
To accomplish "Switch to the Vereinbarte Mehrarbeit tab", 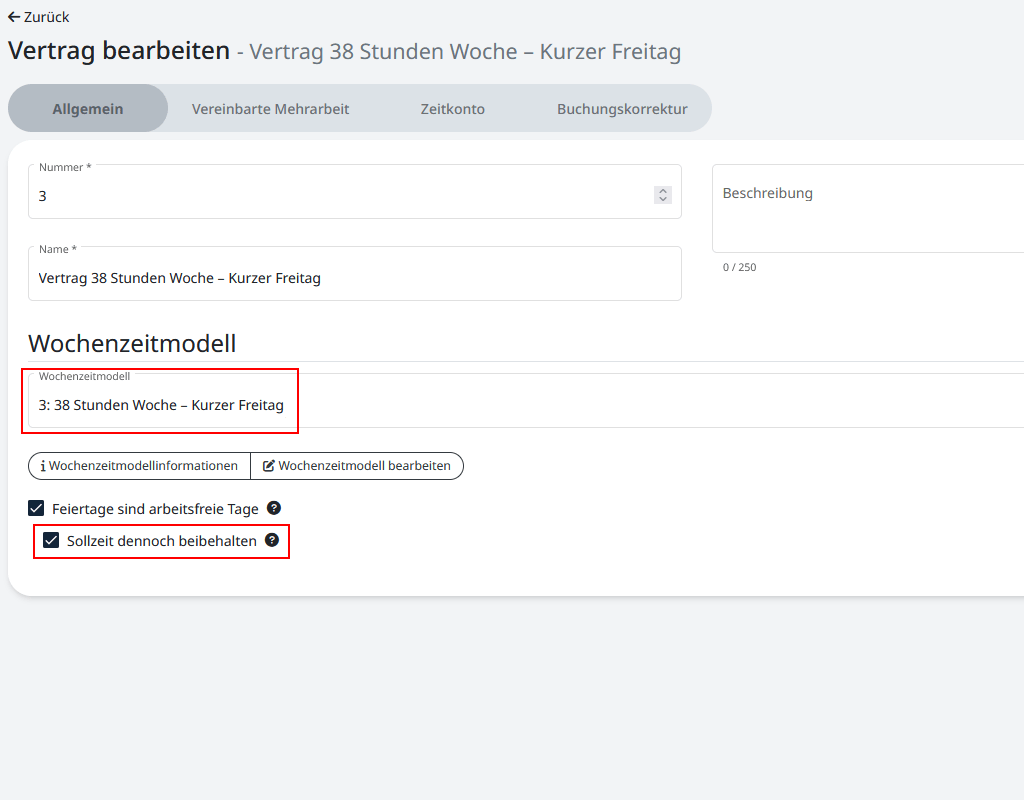I will 270,109.
